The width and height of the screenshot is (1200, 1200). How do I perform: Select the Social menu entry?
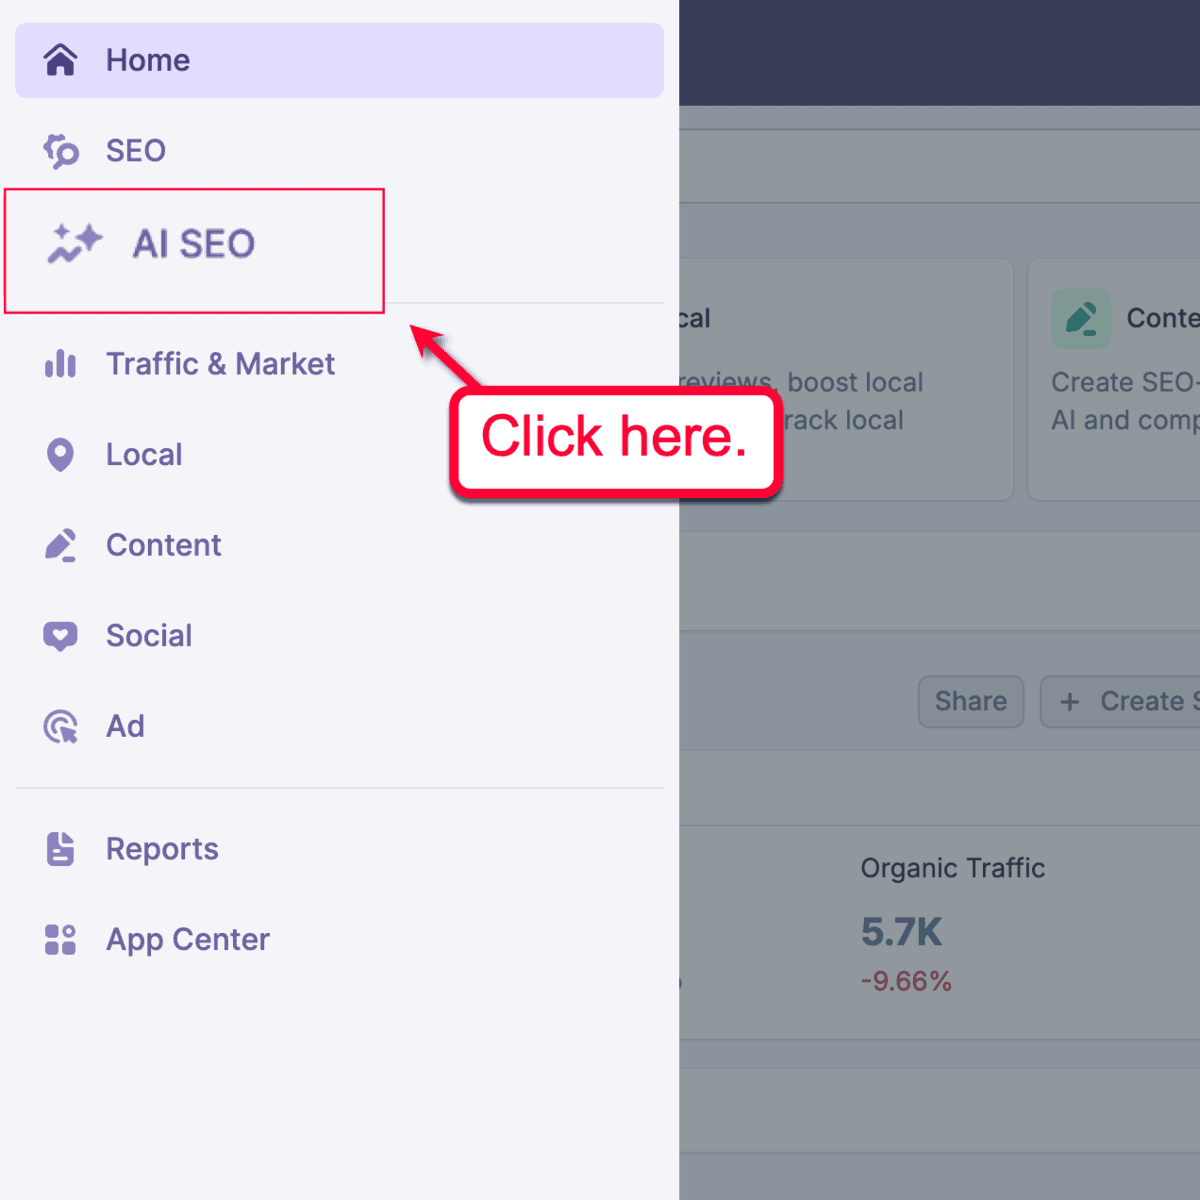(x=149, y=635)
